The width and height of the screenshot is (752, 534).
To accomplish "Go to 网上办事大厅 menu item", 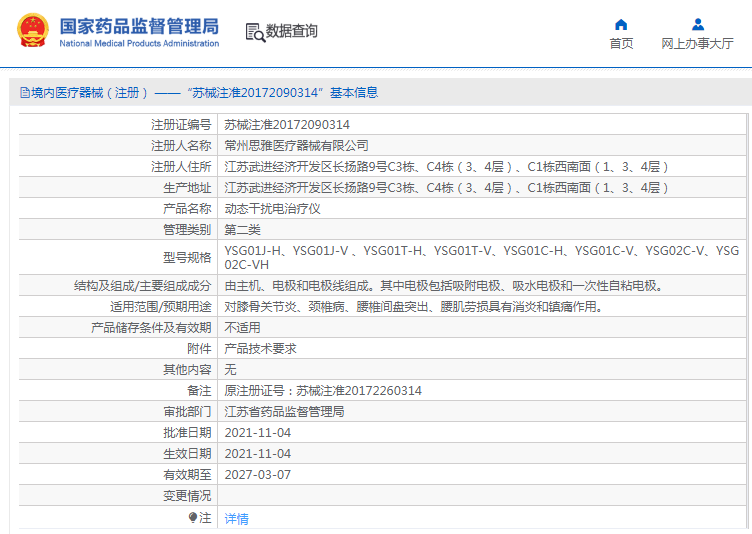I will click(697, 43).
